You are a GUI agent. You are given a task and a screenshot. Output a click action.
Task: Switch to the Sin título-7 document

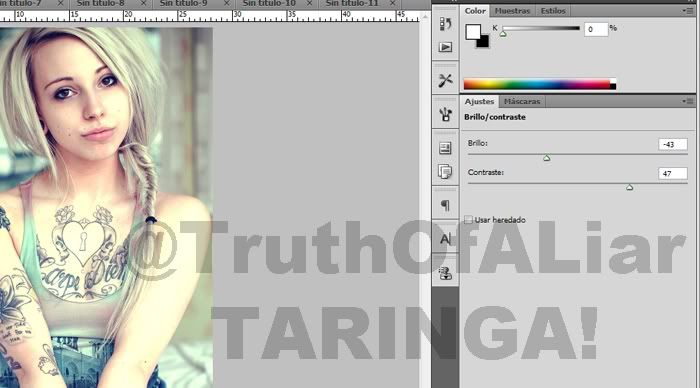21,4
